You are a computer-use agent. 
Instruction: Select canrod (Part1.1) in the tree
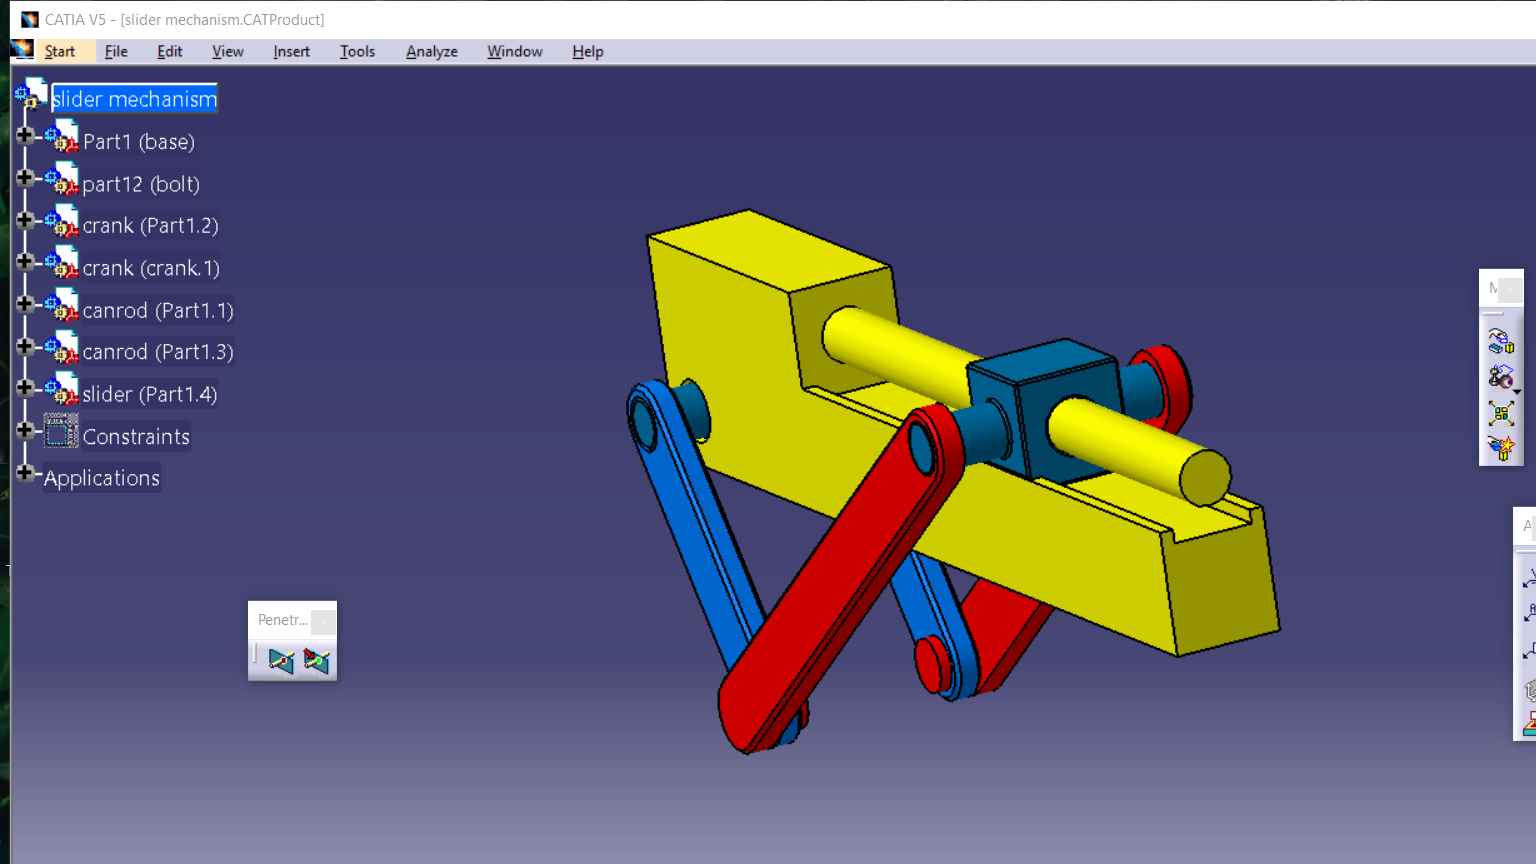pyautogui.click(x=158, y=310)
